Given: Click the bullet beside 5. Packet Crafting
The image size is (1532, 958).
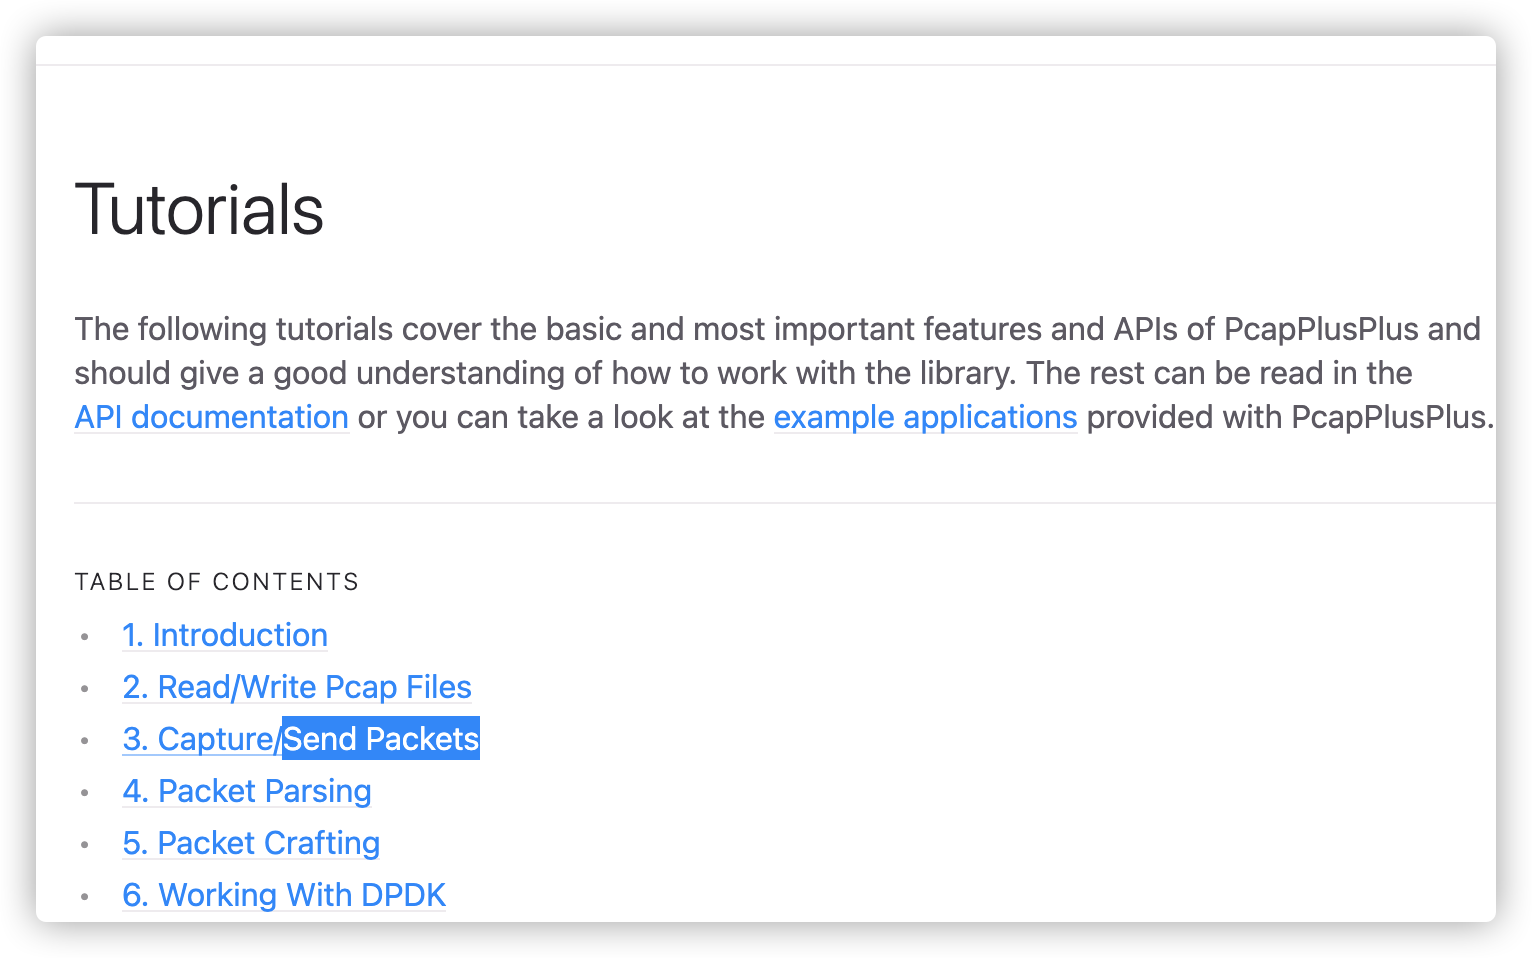Looking at the screenshot, I should point(85,846).
